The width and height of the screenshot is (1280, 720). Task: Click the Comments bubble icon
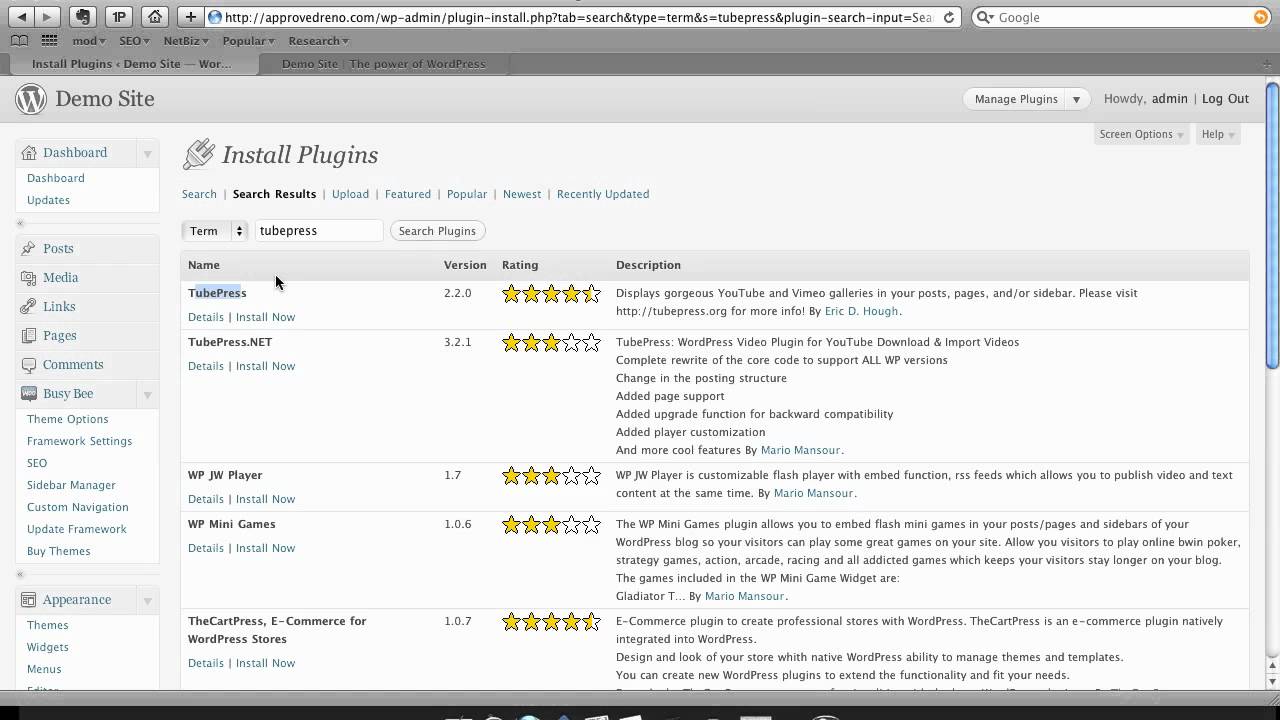[29, 365]
